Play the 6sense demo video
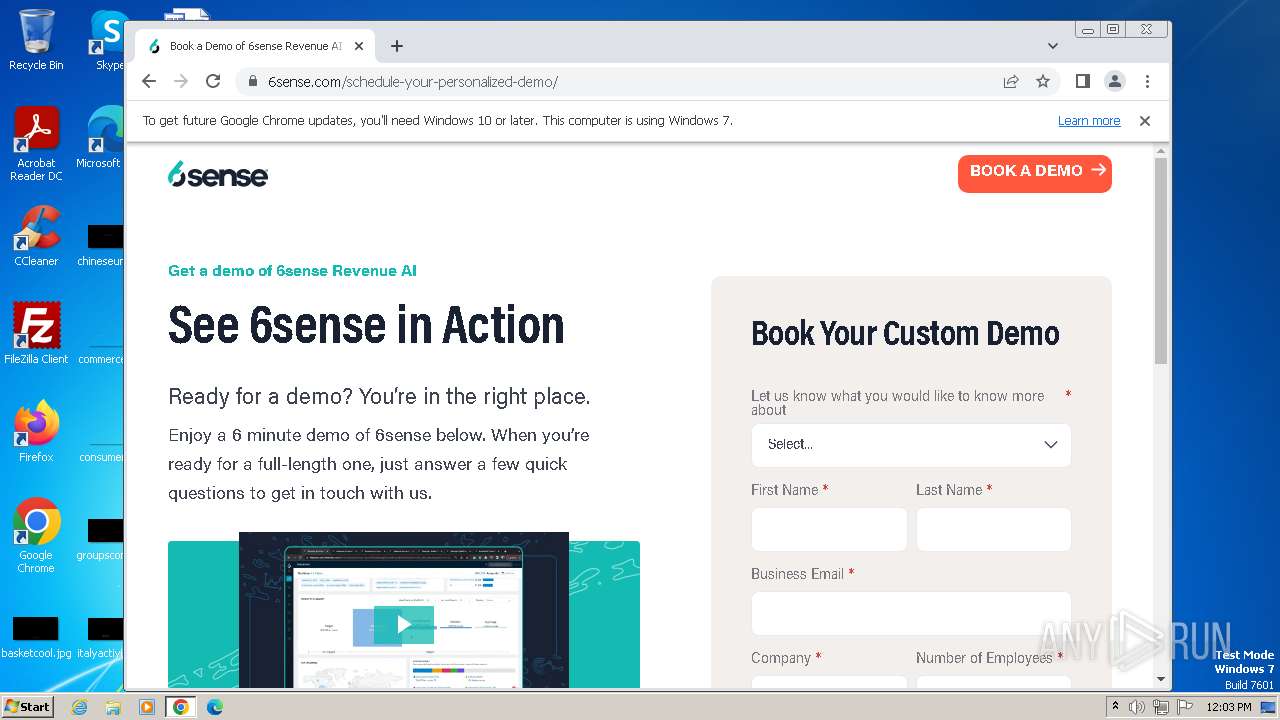 click(404, 625)
